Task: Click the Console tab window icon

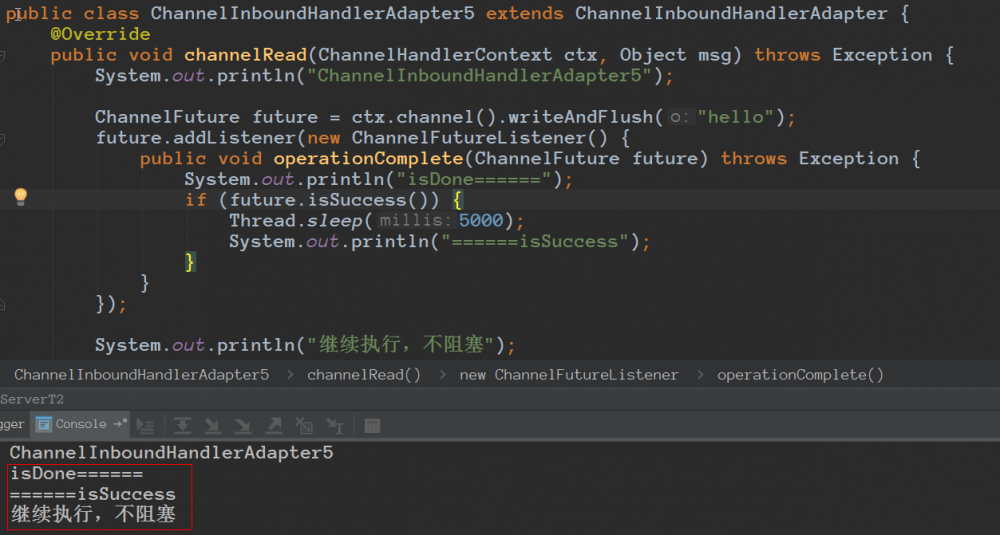Action: click(x=43, y=424)
